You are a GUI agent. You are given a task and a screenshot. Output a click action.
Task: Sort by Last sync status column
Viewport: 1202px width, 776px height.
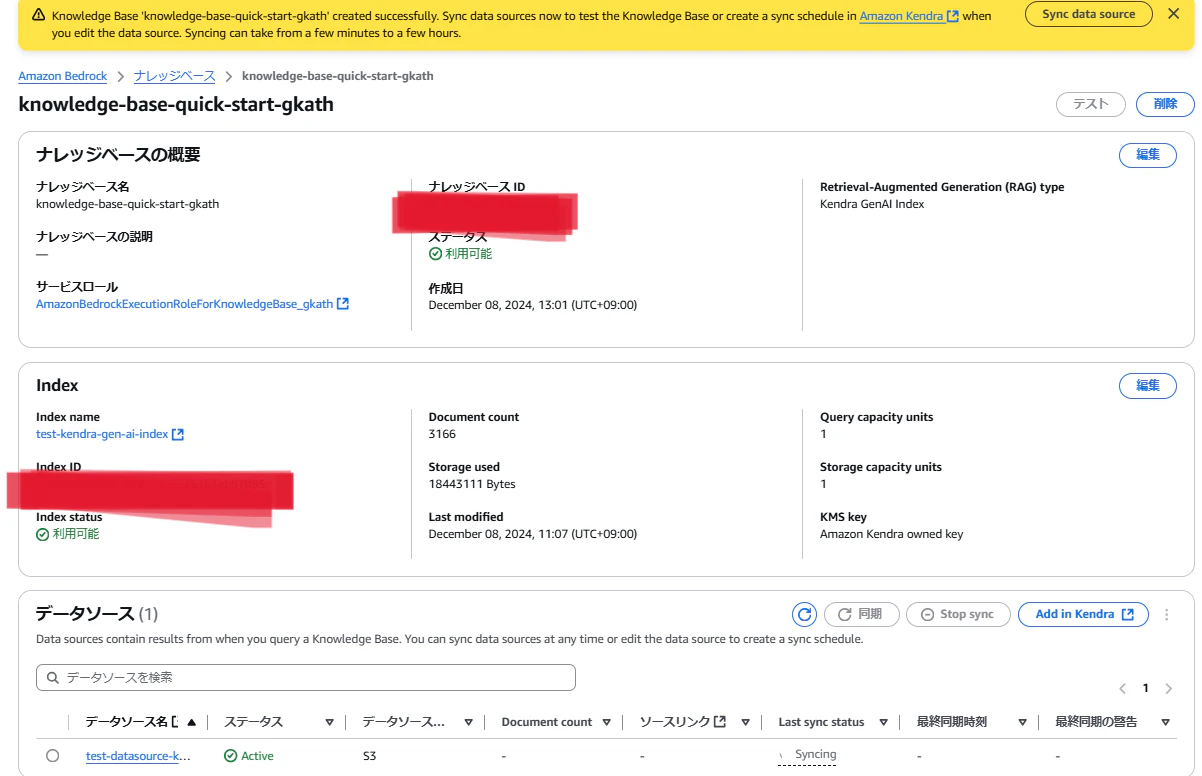[884, 722]
